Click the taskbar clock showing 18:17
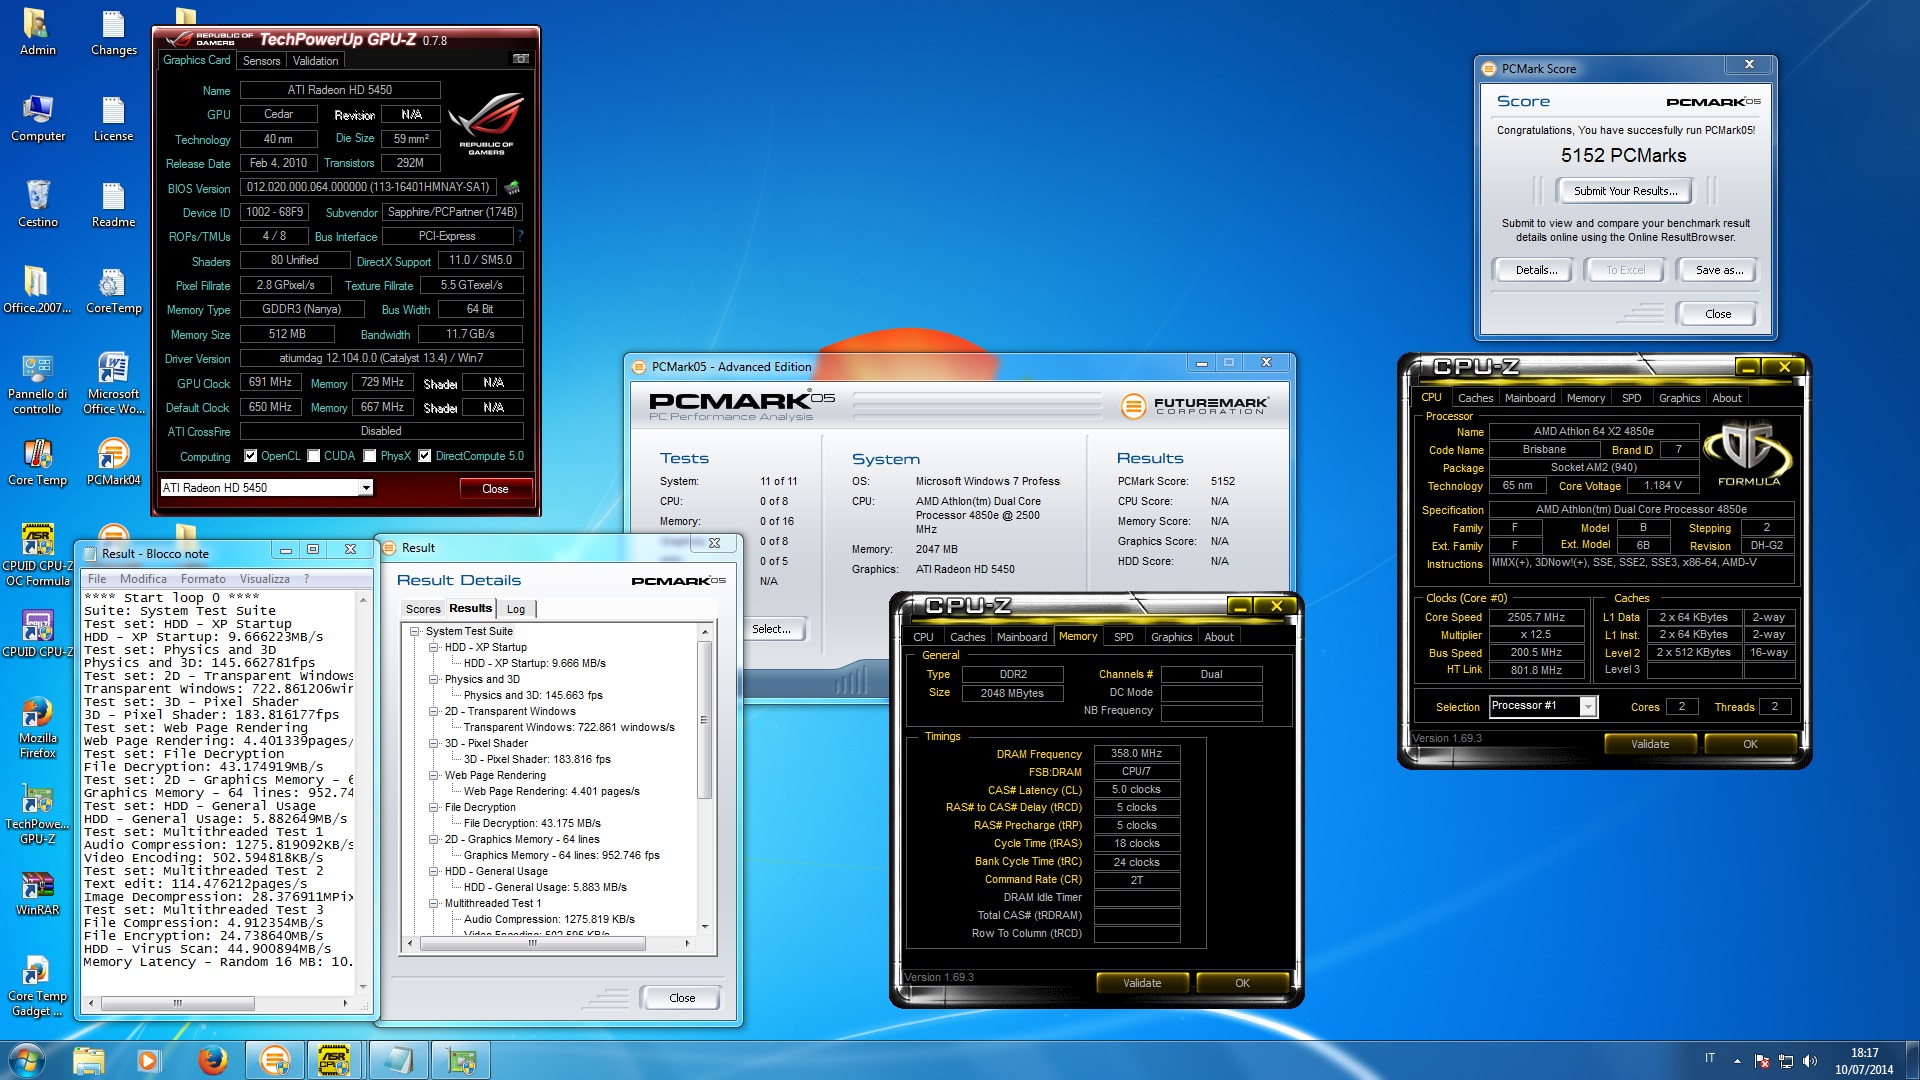Image resolution: width=1920 pixels, height=1080 pixels. [x=1864, y=1061]
